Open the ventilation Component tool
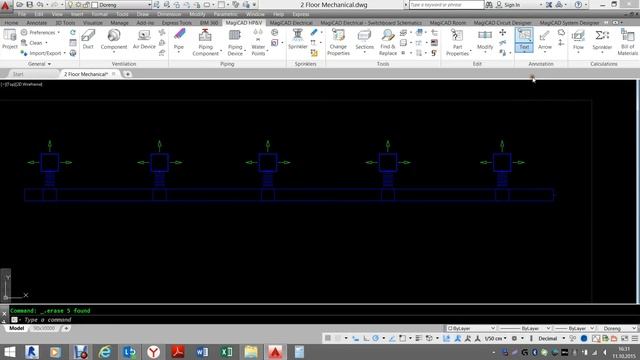The image size is (640, 360). [x=114, y=40]
